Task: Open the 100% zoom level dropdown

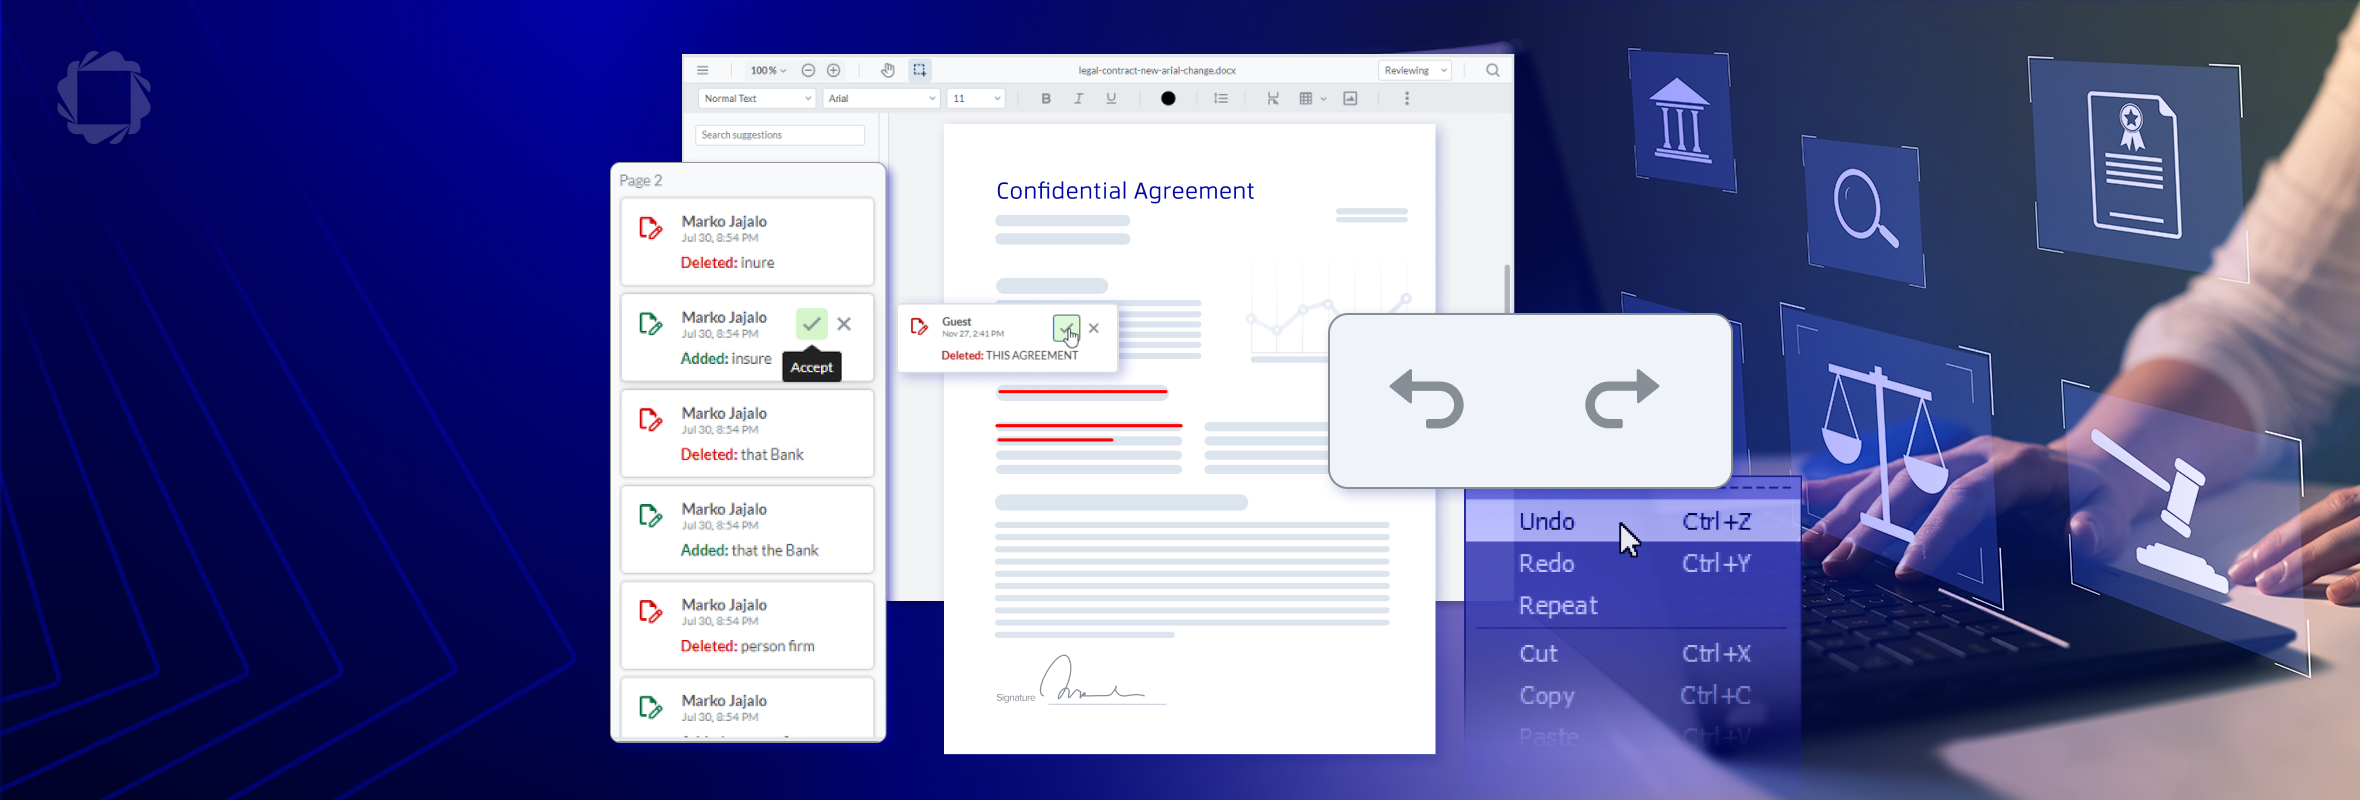Action: [768, 71]
